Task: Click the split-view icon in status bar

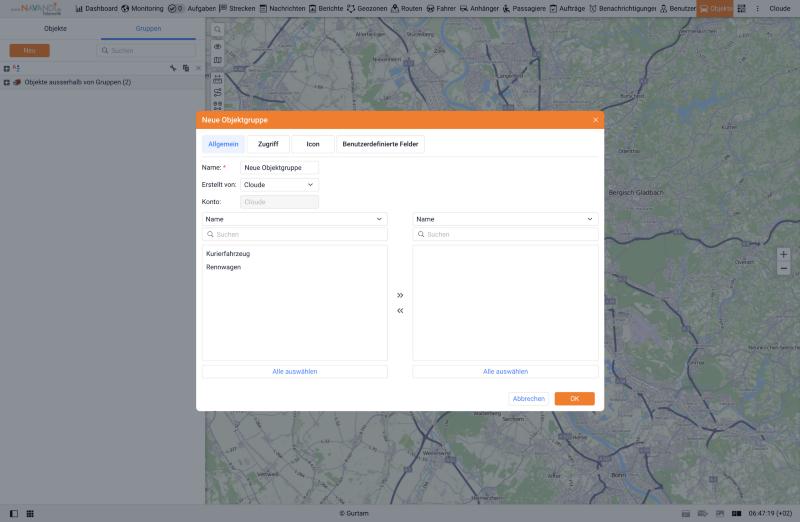Action: click(736, 513)
